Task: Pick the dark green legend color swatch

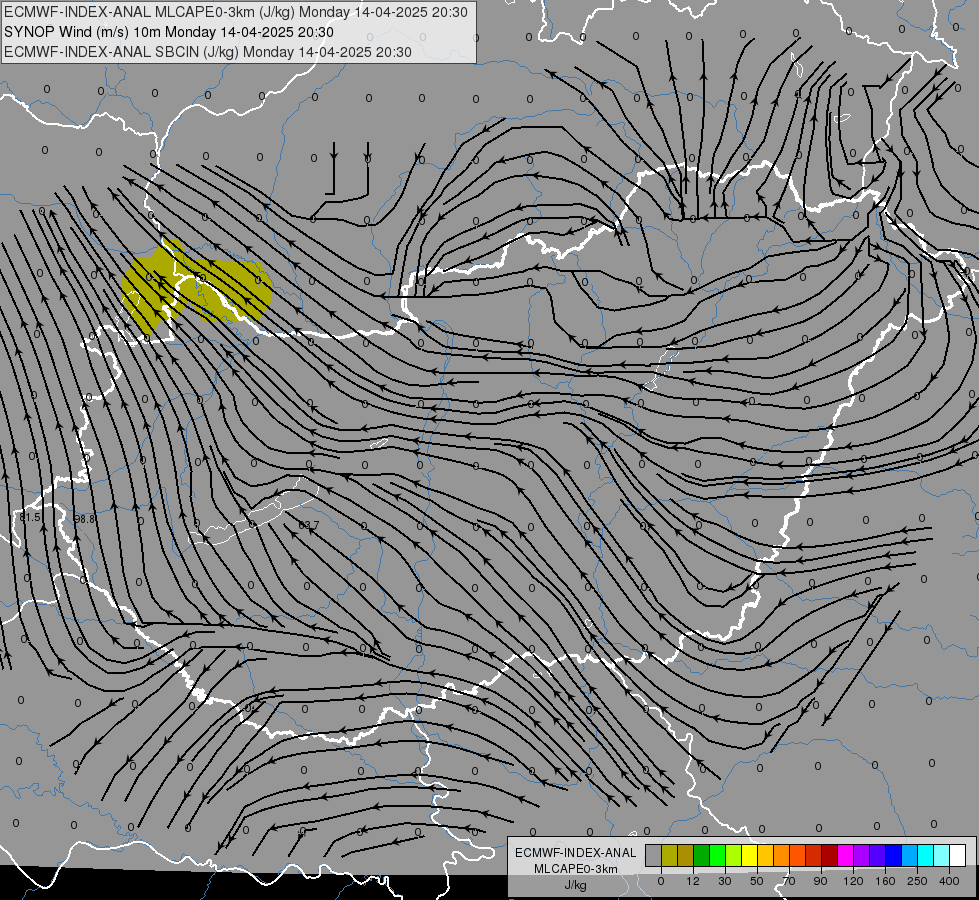Action: point(701,856)
